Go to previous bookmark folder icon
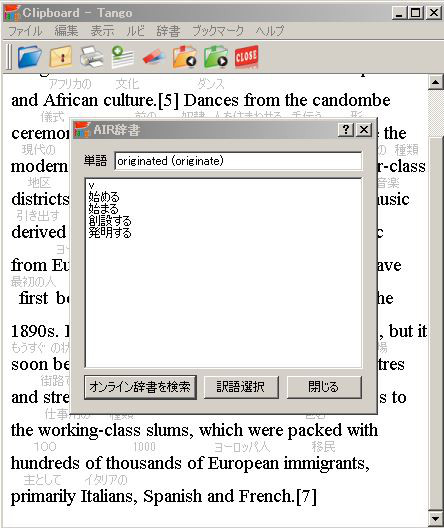This screenshot has height=528, width=444. pyautogui.click(x=185, y=57)
